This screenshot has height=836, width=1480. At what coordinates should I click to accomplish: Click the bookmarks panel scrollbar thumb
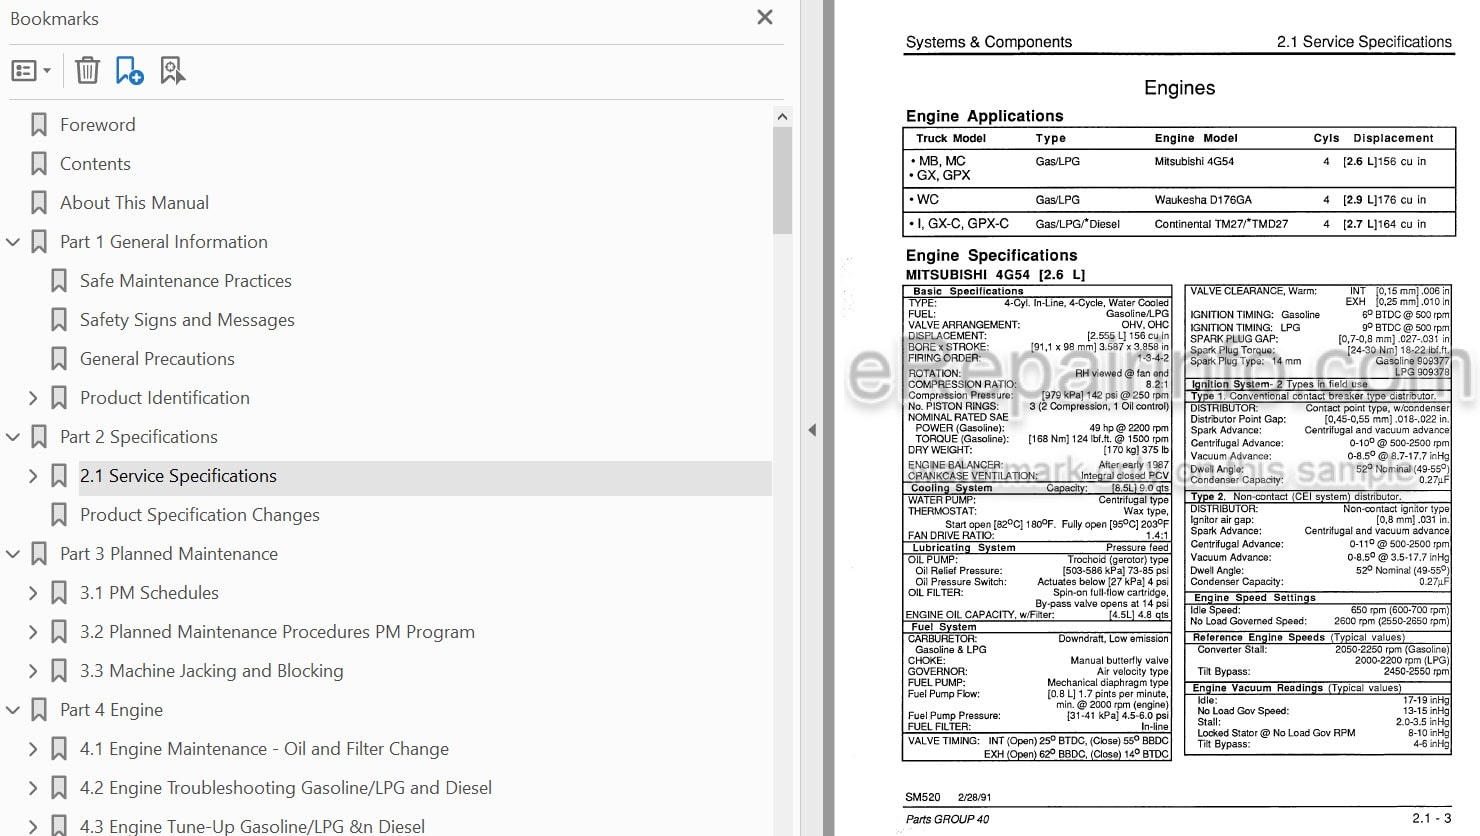782,180
